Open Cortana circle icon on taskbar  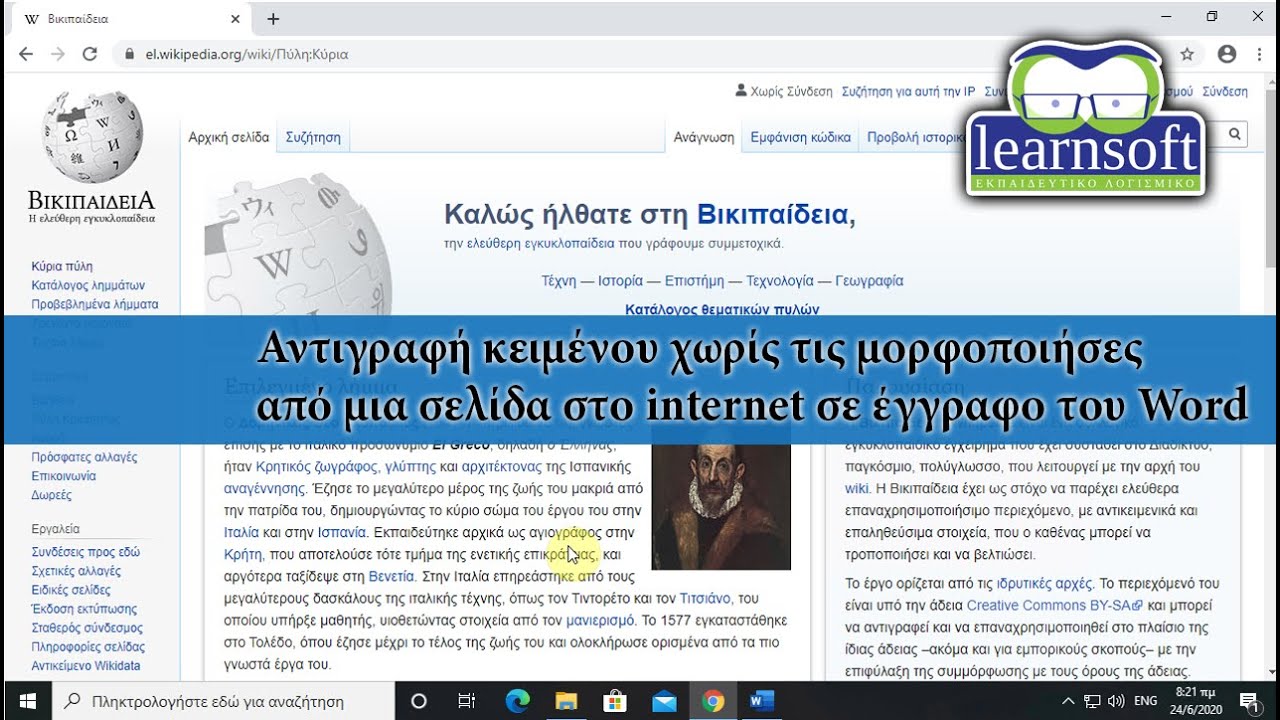(x=419, y=701)
